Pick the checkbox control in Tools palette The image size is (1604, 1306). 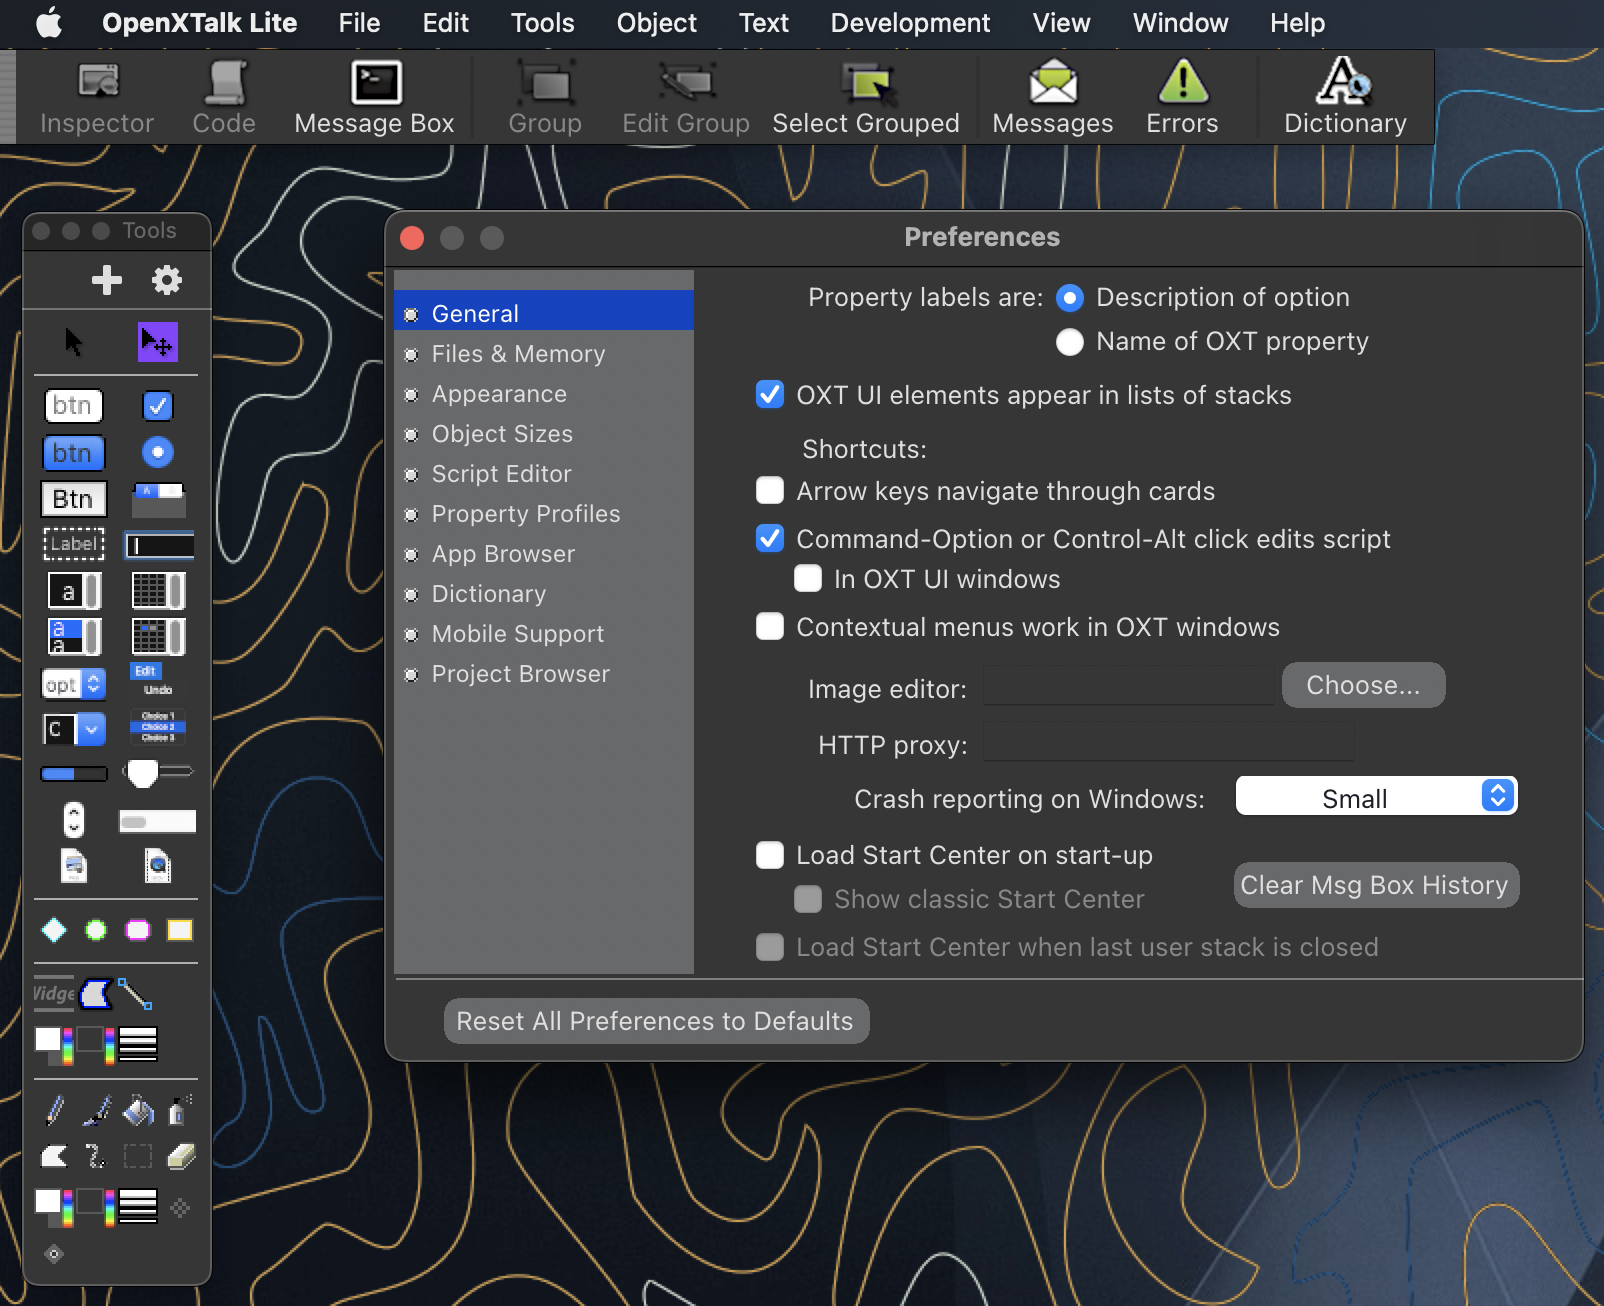pyautogui.click(x=158, y=405)
